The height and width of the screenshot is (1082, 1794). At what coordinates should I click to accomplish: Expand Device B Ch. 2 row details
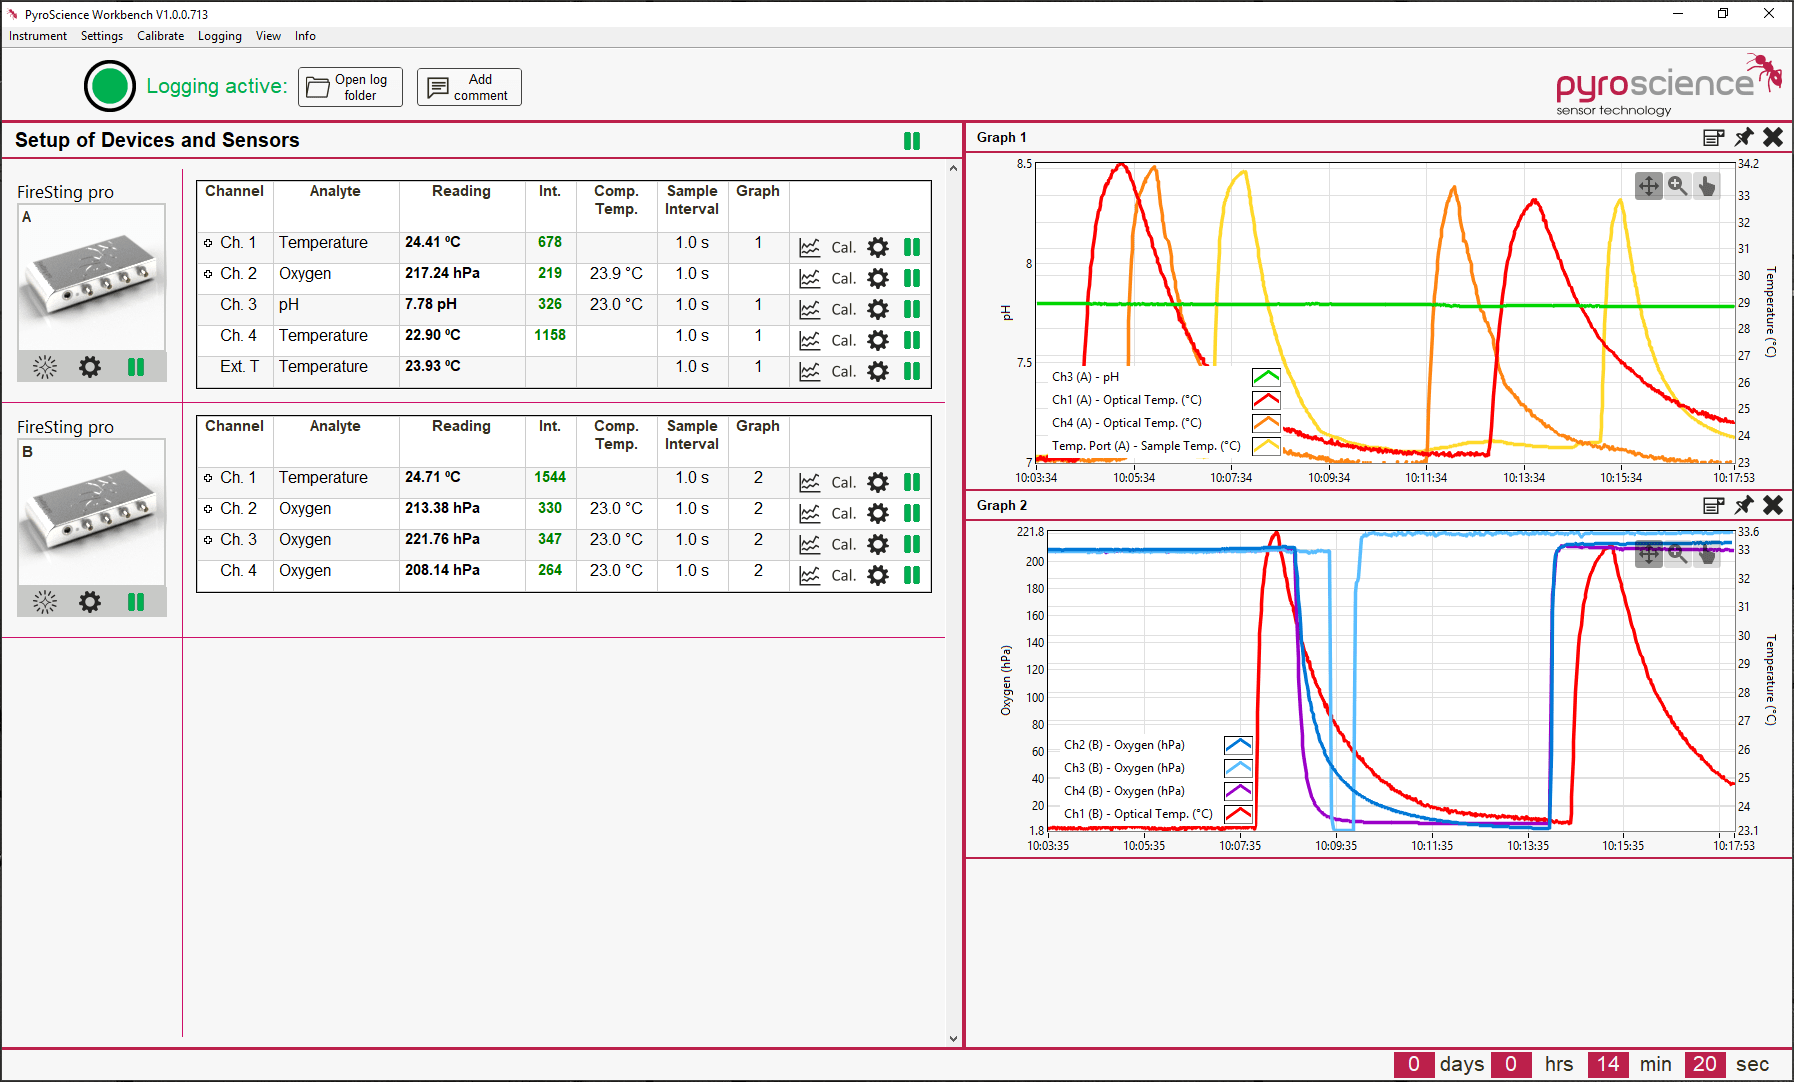208,509
